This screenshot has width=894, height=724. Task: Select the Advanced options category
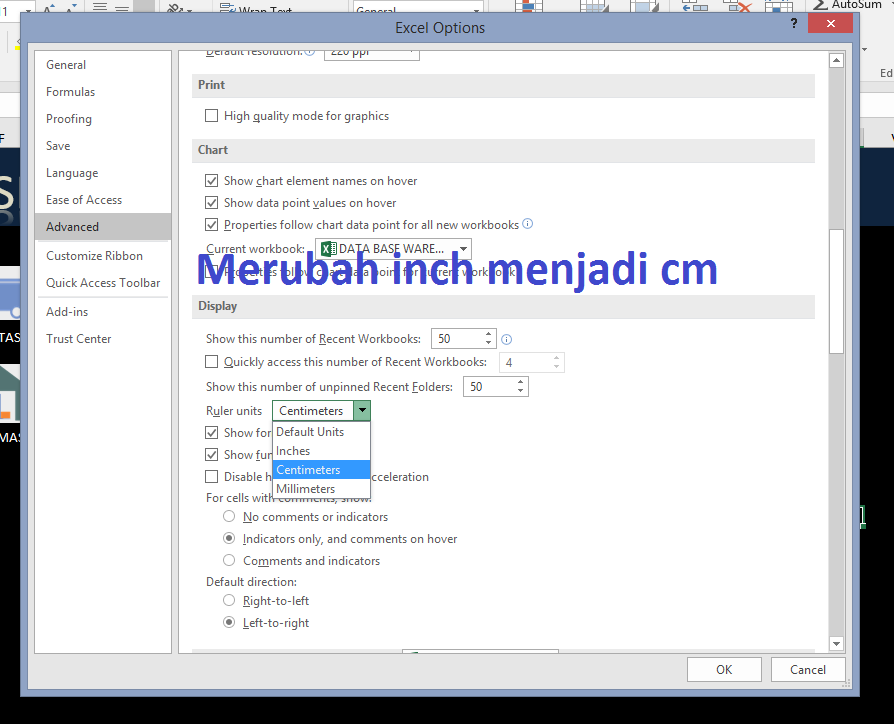click(103, 227)
